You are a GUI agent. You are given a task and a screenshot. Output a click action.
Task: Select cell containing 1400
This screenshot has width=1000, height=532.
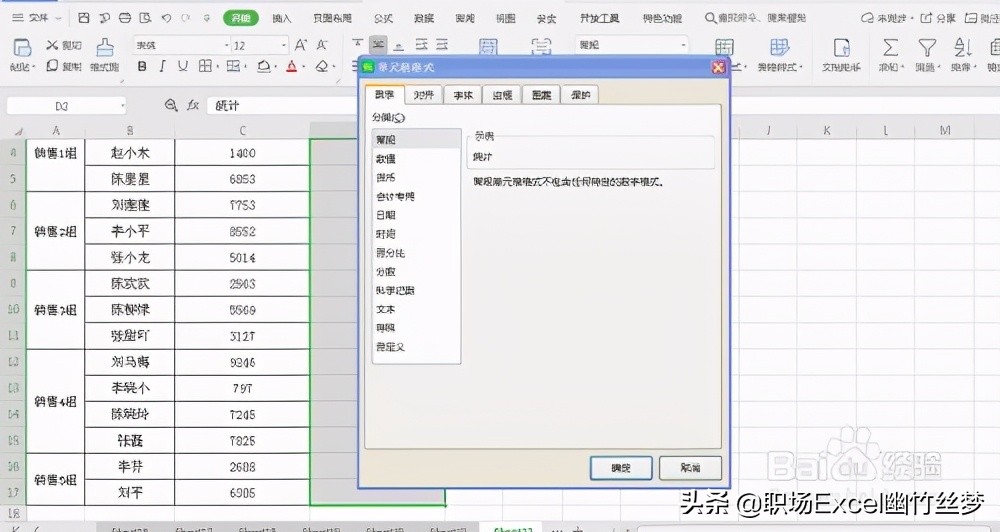point(242,153)
